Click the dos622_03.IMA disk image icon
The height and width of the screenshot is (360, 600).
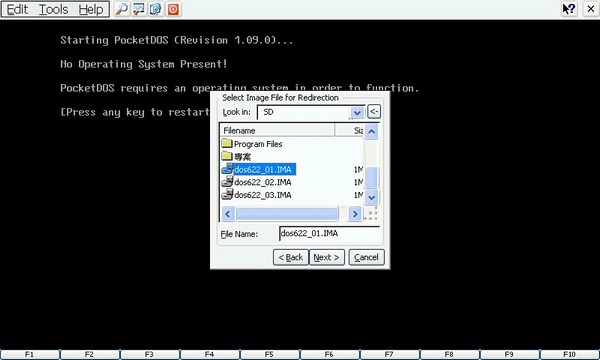pos(227,194)
